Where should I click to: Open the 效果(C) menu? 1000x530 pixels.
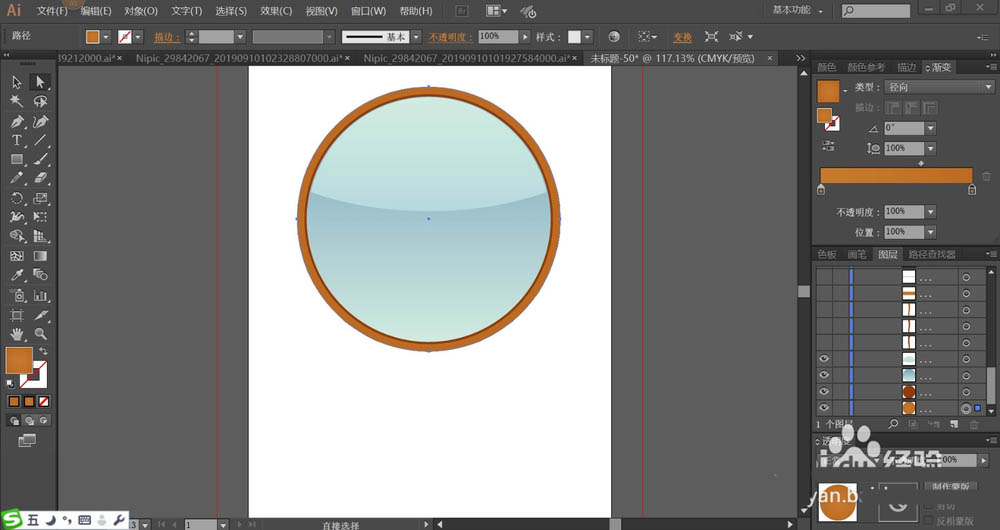pos(276,11)
